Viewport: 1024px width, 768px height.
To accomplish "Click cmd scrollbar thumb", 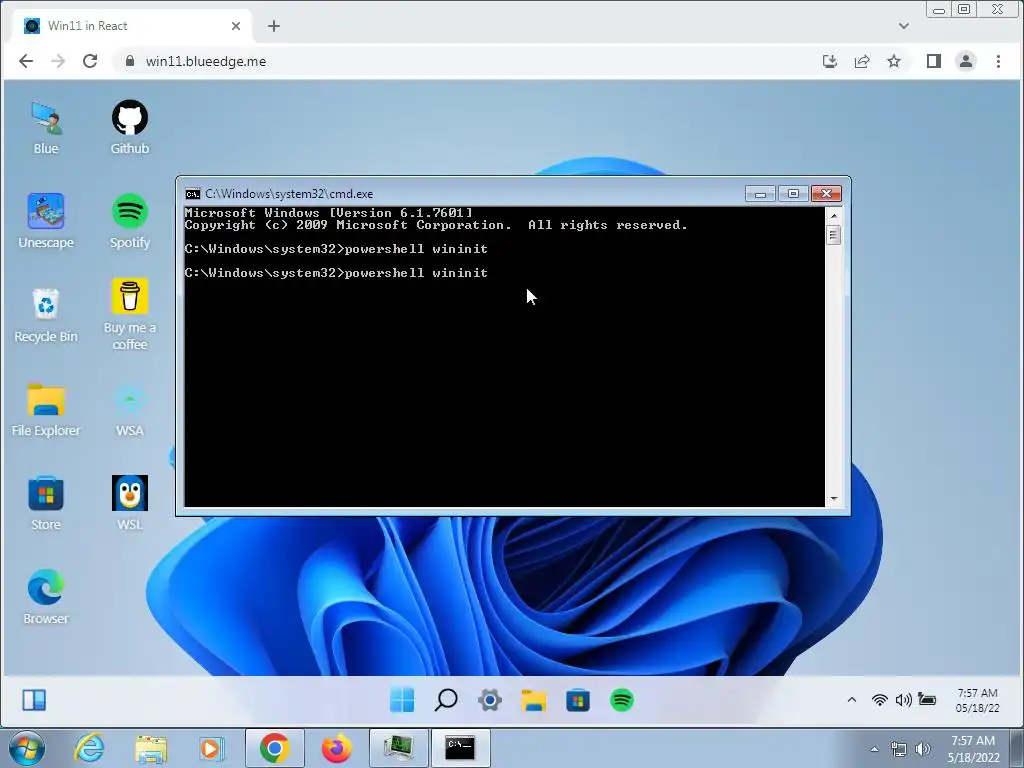I will point(834,234).
